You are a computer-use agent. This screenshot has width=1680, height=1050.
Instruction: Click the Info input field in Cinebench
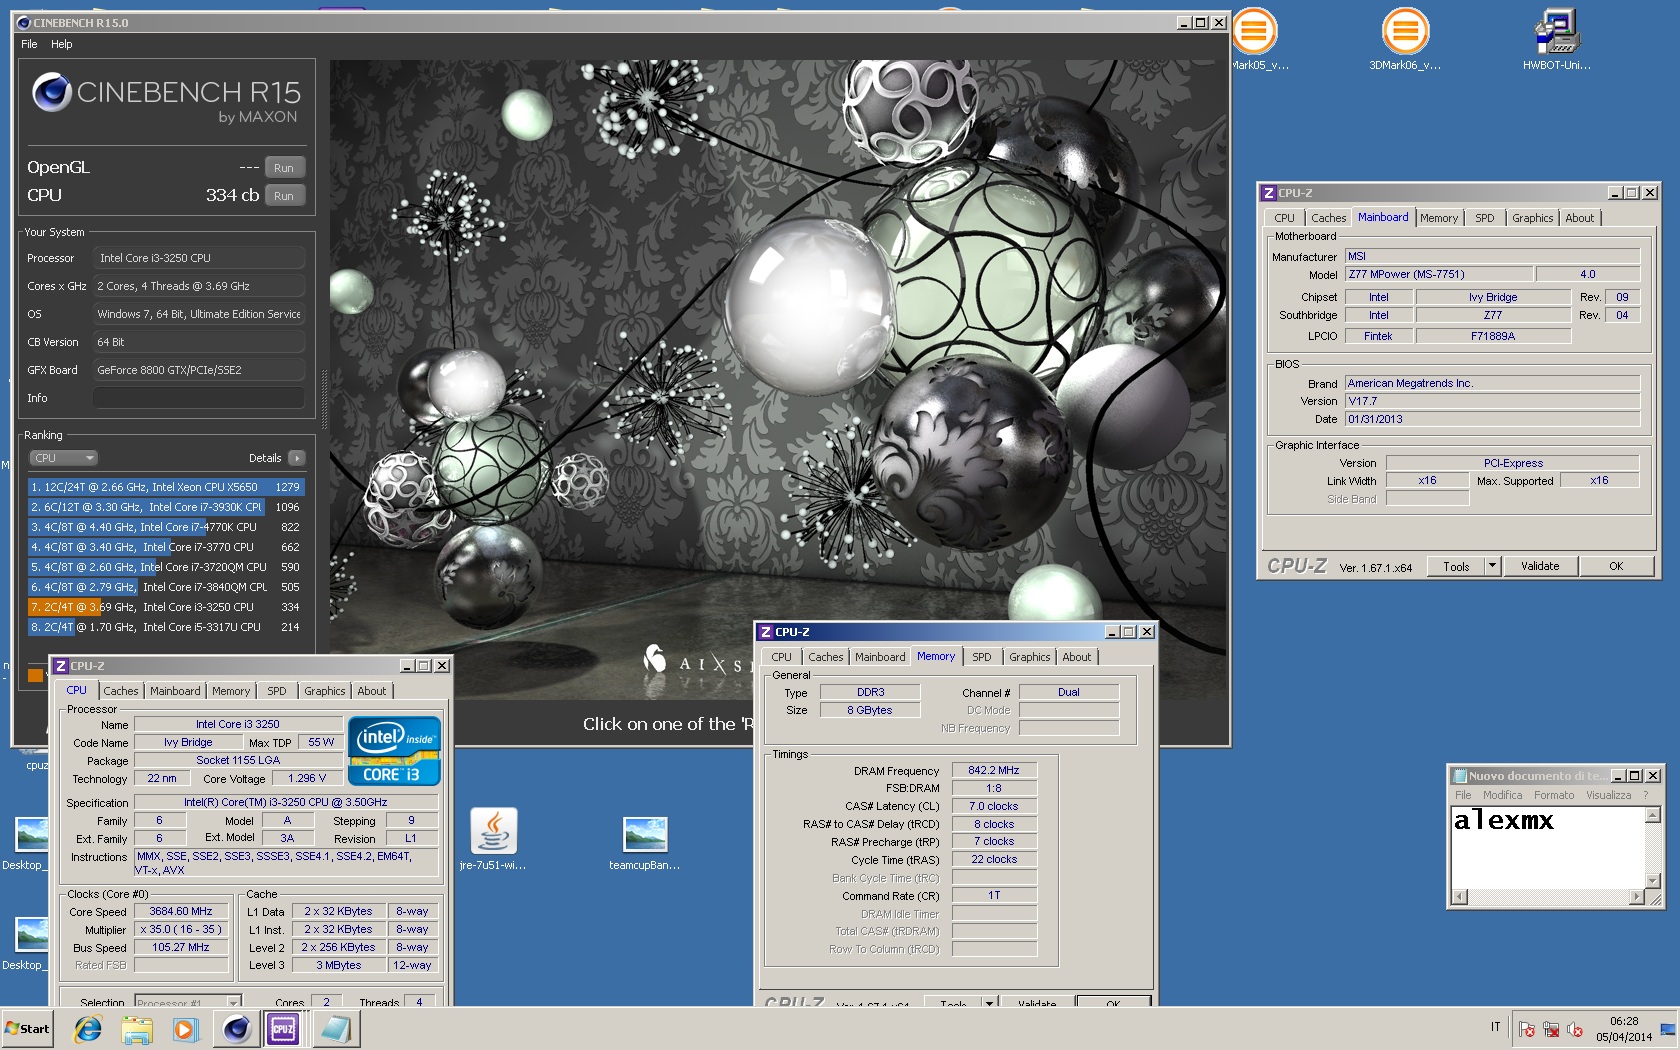tap(199, 398)
